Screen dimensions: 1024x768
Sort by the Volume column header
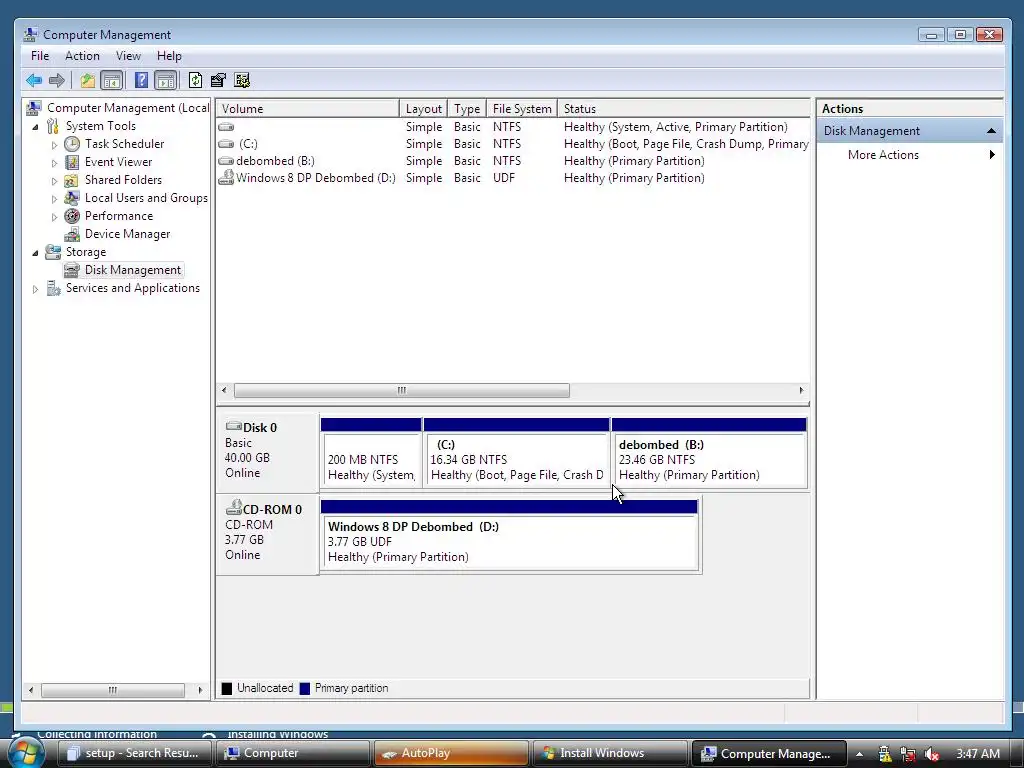[308, 108]
